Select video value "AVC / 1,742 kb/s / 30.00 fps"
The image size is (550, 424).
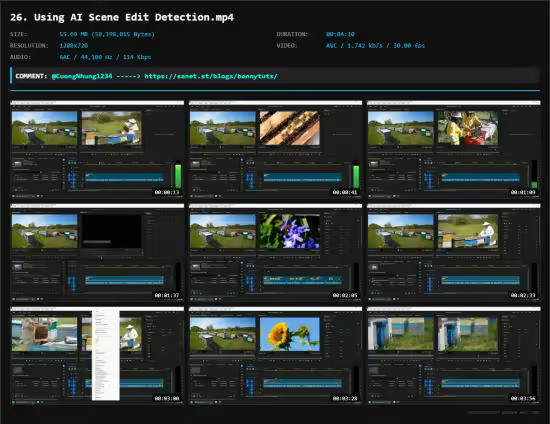point(375,46)
